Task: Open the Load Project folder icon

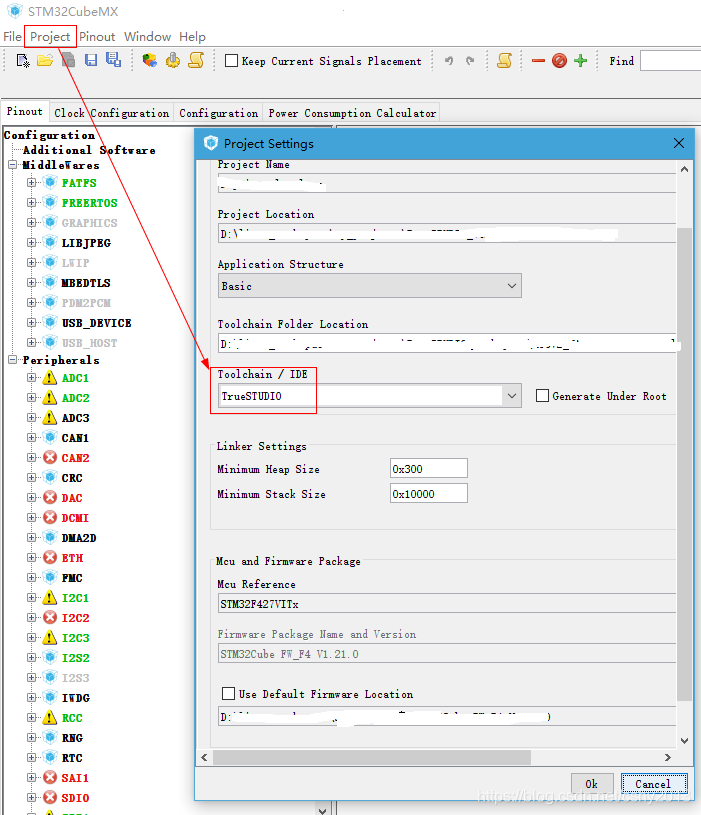Action: [45, 61]
